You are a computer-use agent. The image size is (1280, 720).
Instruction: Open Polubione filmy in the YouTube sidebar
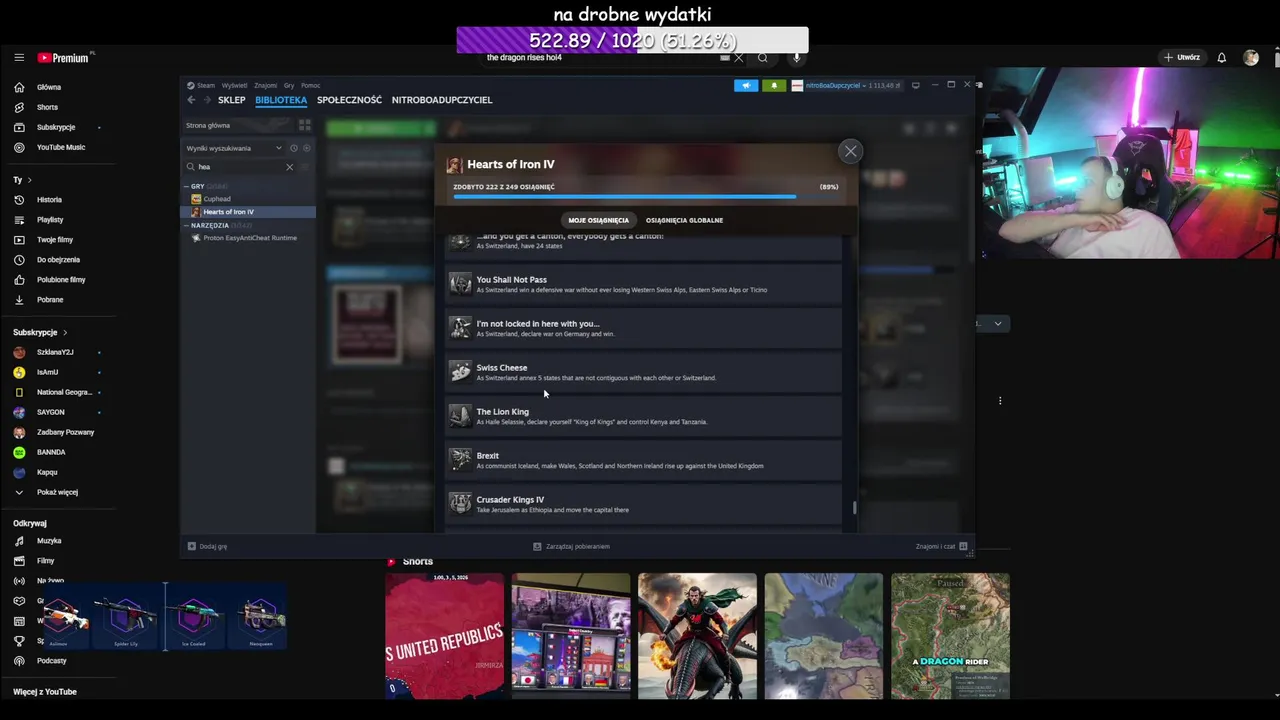pos(61,280)
